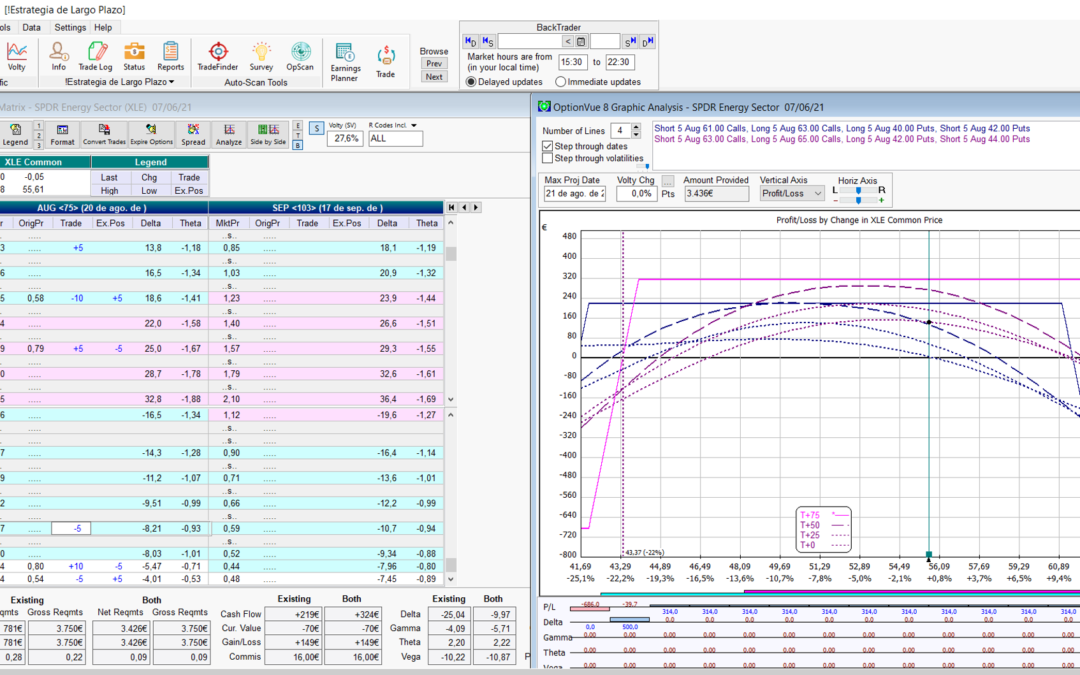Click Expire Options in Matrix toolbar
This screenshot has width=1080, height=675.
pyautogui.click(x=152, y=134)
